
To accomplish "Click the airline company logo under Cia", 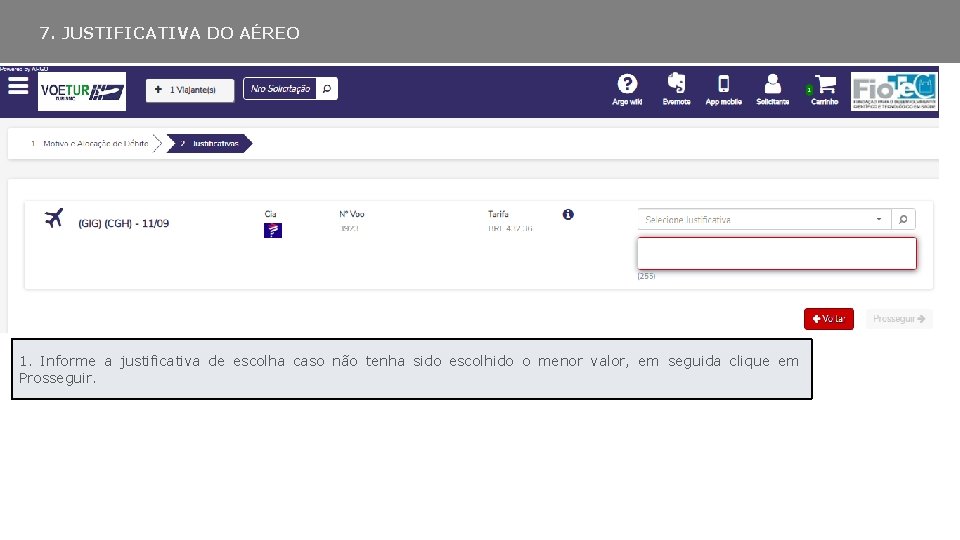I will click(x=273, y=230).
